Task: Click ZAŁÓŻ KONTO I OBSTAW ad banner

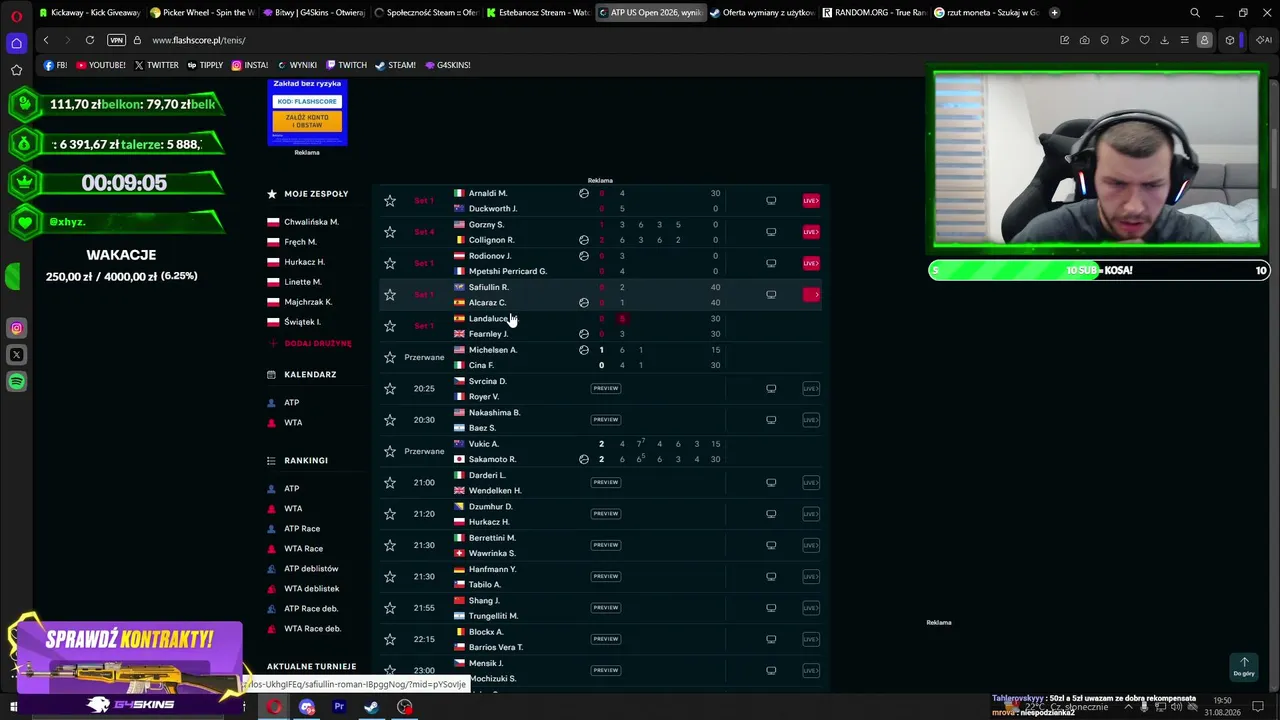Action: pos(307,121)
